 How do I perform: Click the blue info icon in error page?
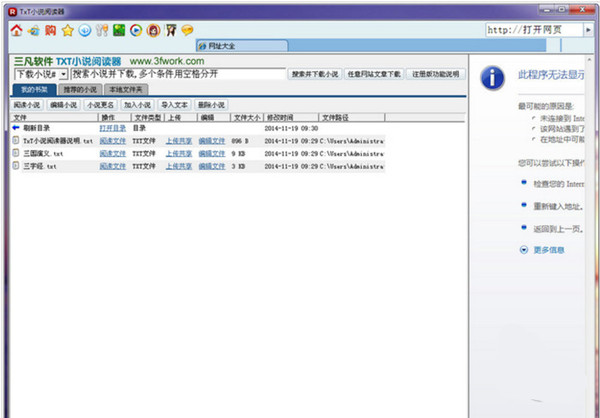tap(491, 75)
